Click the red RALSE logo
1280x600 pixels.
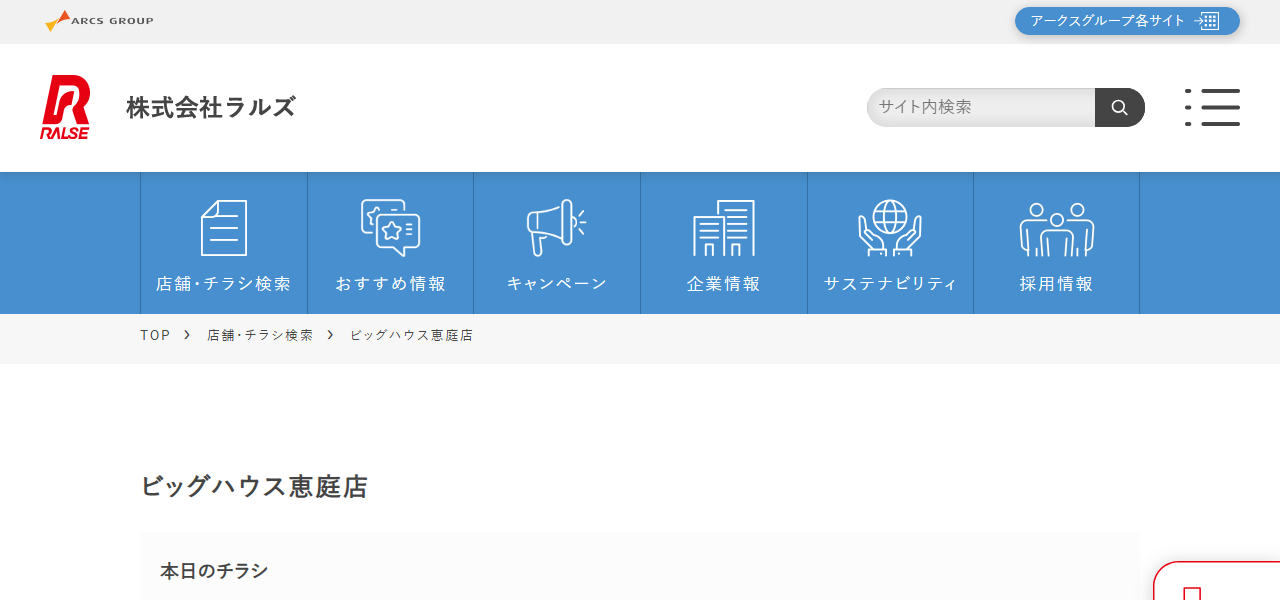pos(65,107)
